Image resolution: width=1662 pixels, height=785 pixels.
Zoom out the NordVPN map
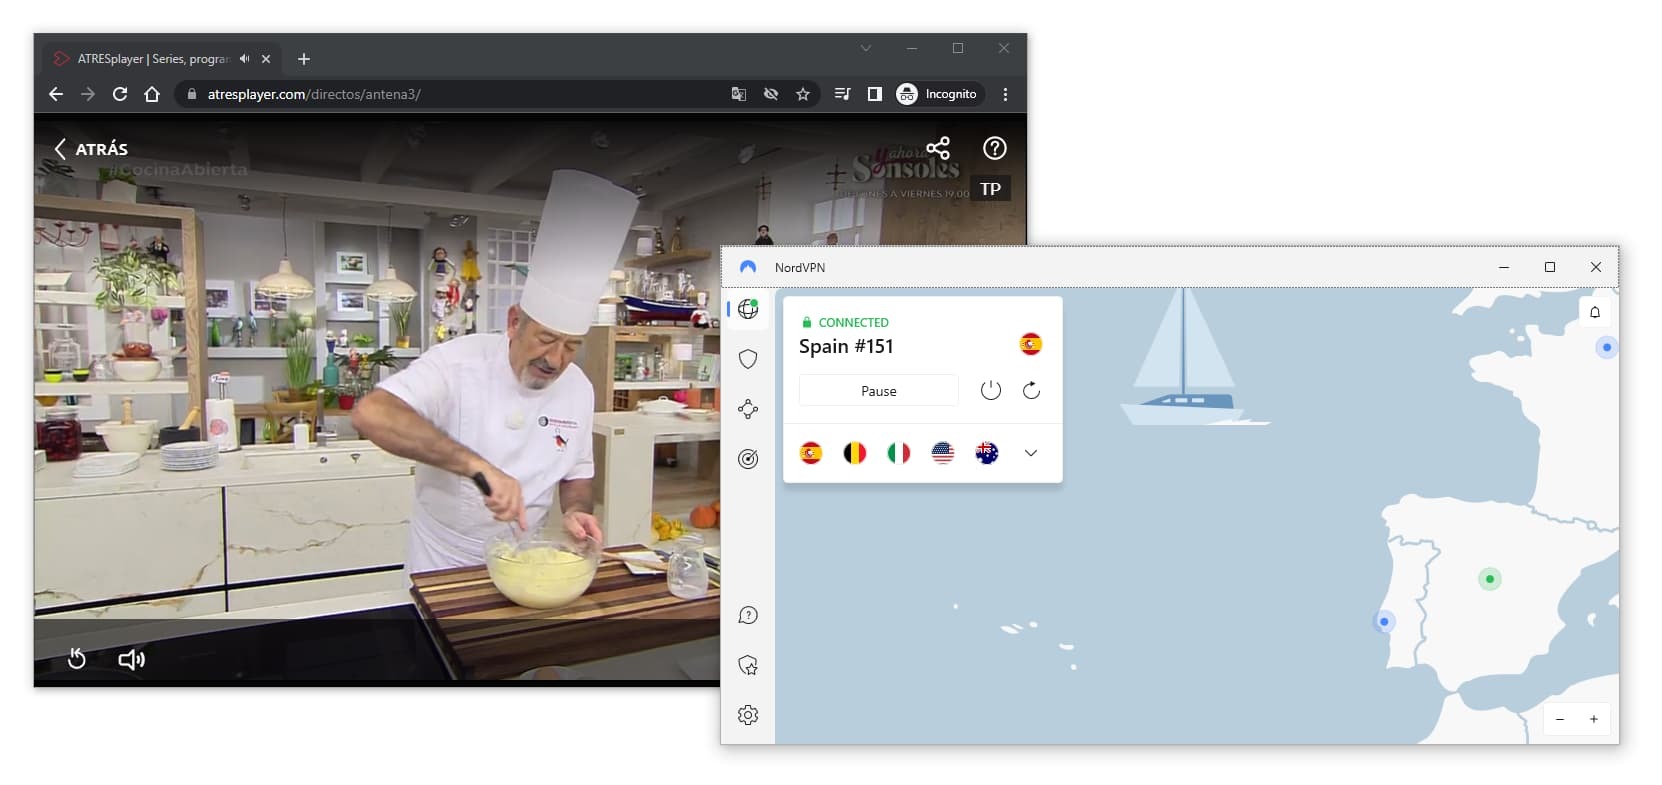tap(1560, 719)
